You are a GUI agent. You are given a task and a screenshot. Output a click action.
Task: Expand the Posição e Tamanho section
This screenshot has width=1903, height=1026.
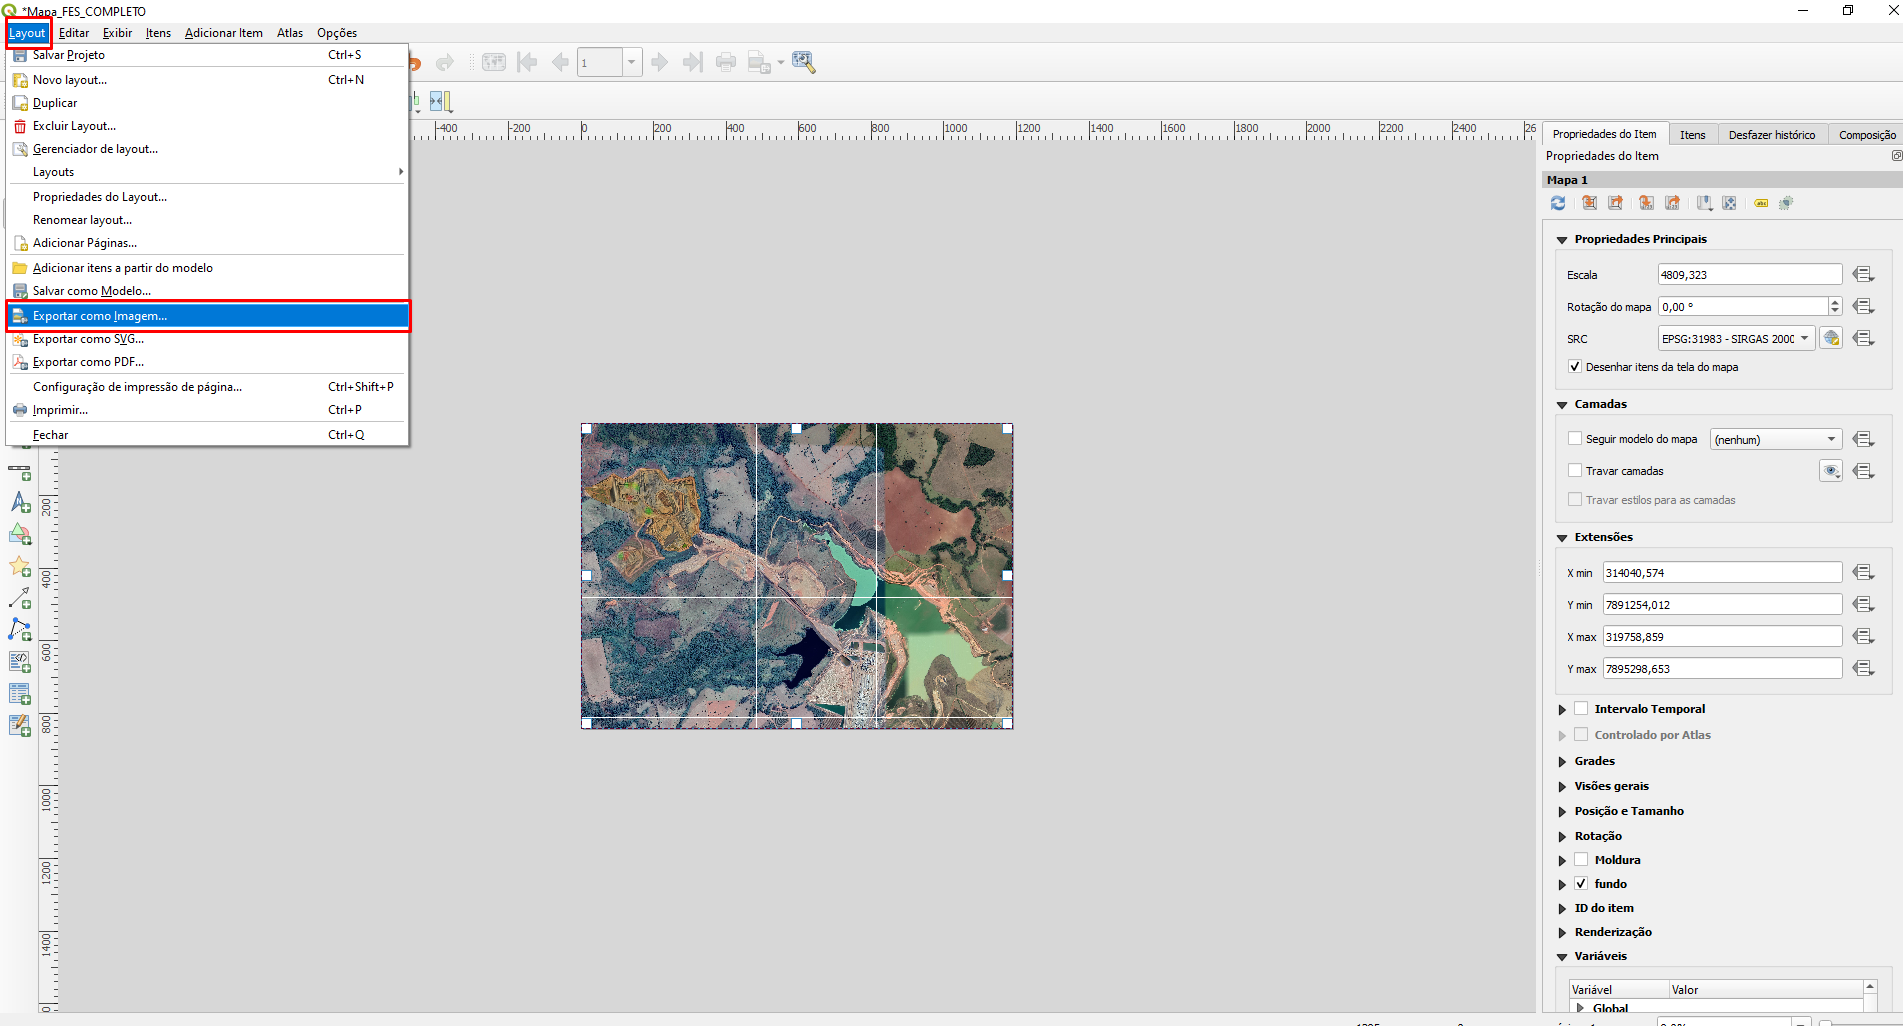[1562, 812]
